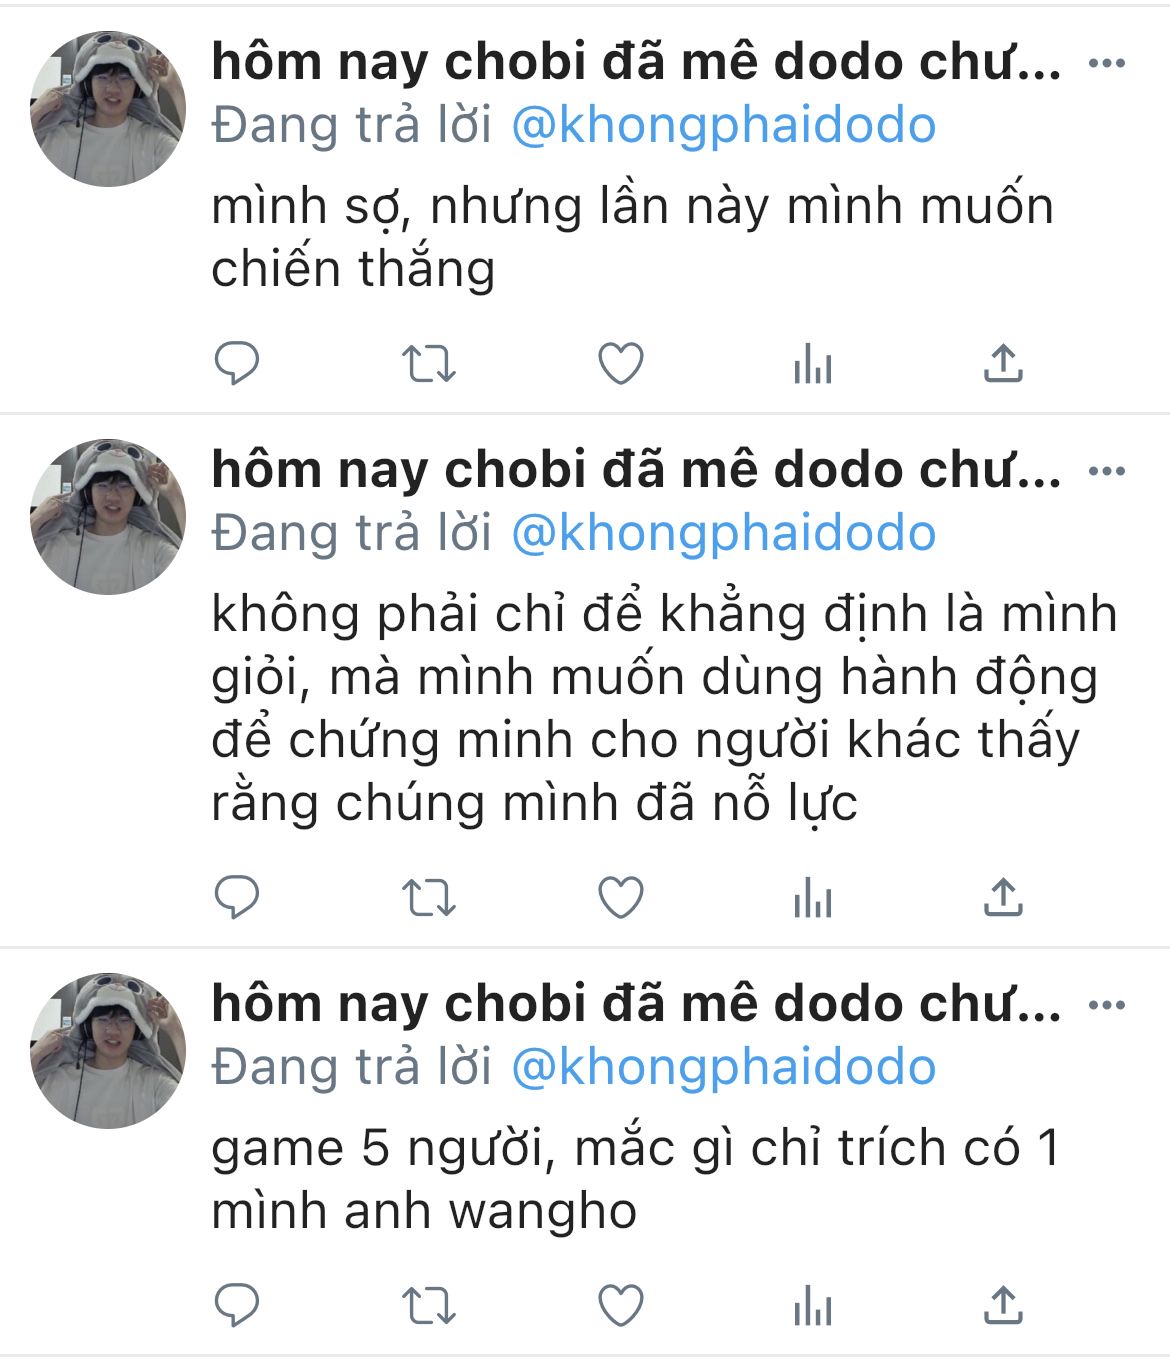Open more options on second tweet
Viewport: 1170px width, 1359px height.
[1107, 471]
